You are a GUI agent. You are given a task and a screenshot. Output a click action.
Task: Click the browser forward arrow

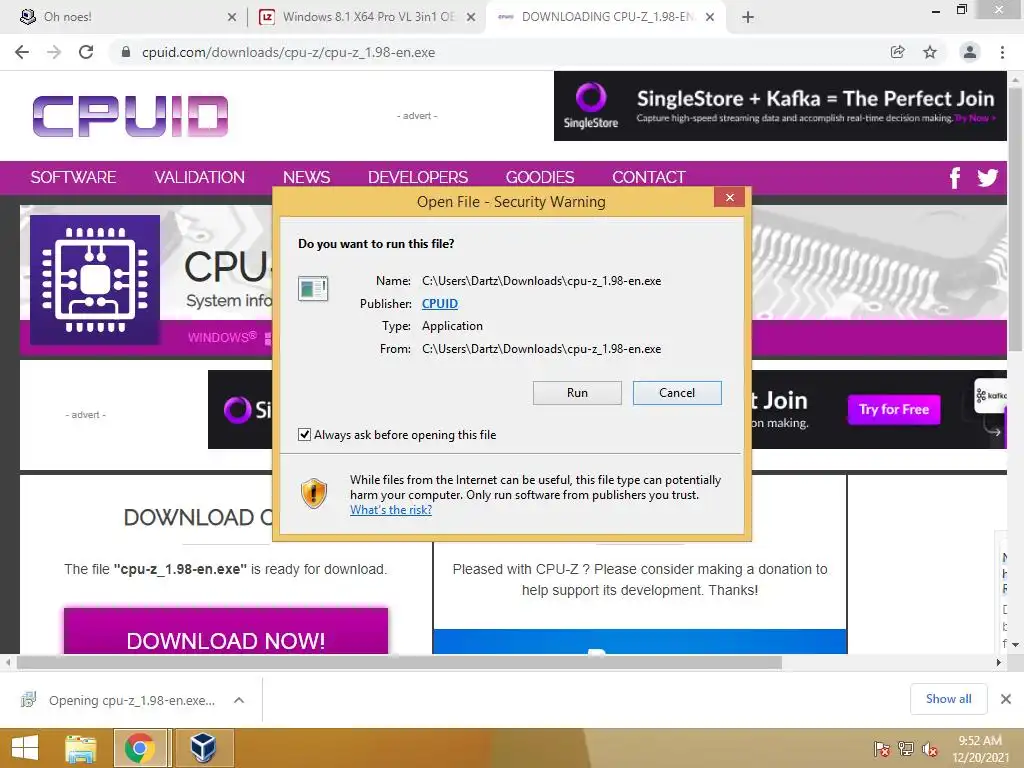[x=54, y=52]
